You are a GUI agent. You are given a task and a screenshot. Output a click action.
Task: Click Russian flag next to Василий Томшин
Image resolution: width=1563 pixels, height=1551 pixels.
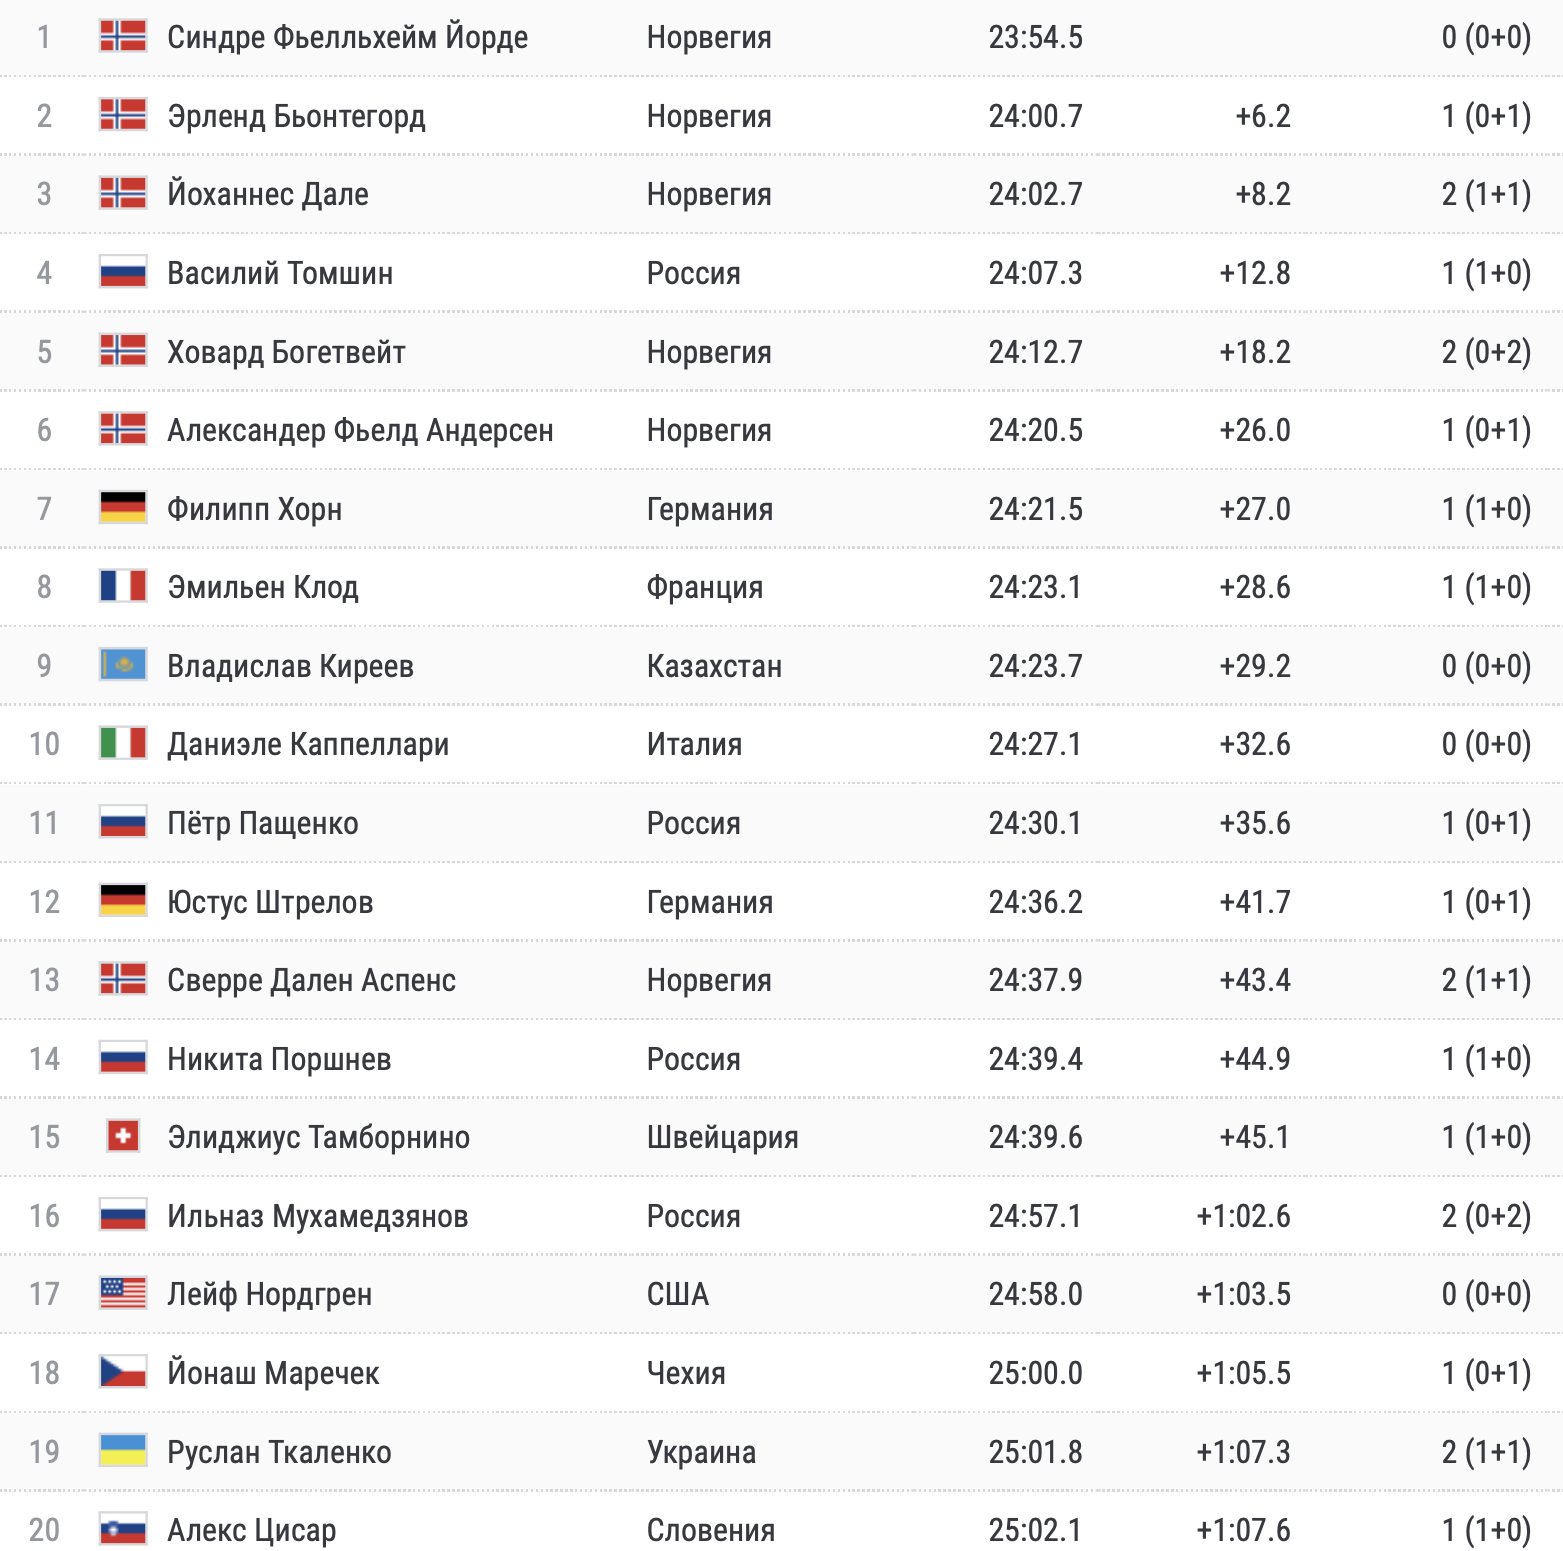point(123,272)
